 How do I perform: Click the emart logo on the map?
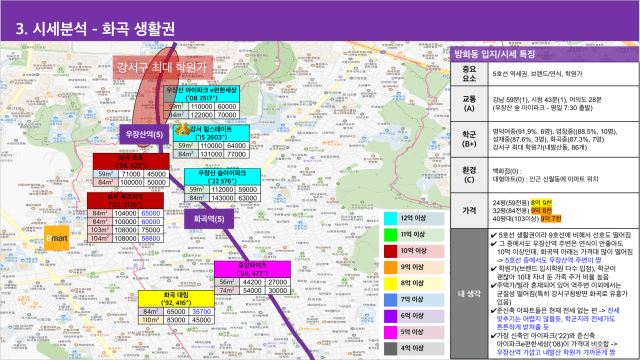(x=56, y=238)
